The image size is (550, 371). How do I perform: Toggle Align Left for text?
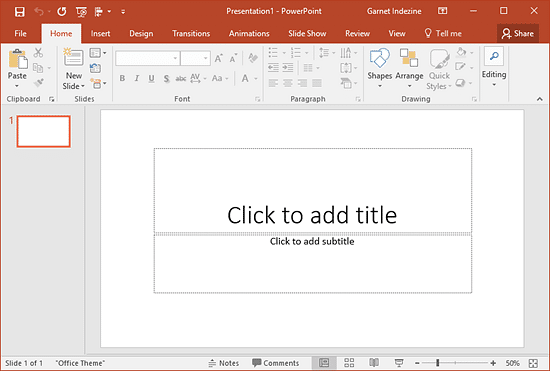273,83
